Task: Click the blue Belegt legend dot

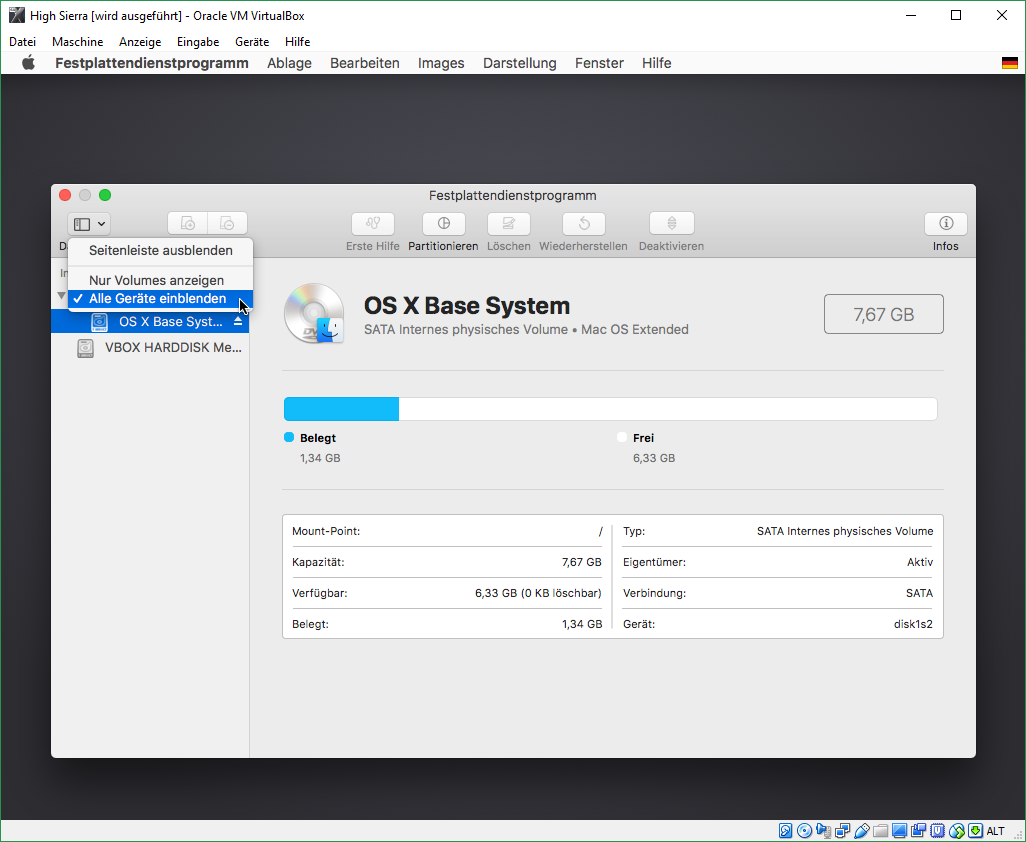Action: [289, 437]
